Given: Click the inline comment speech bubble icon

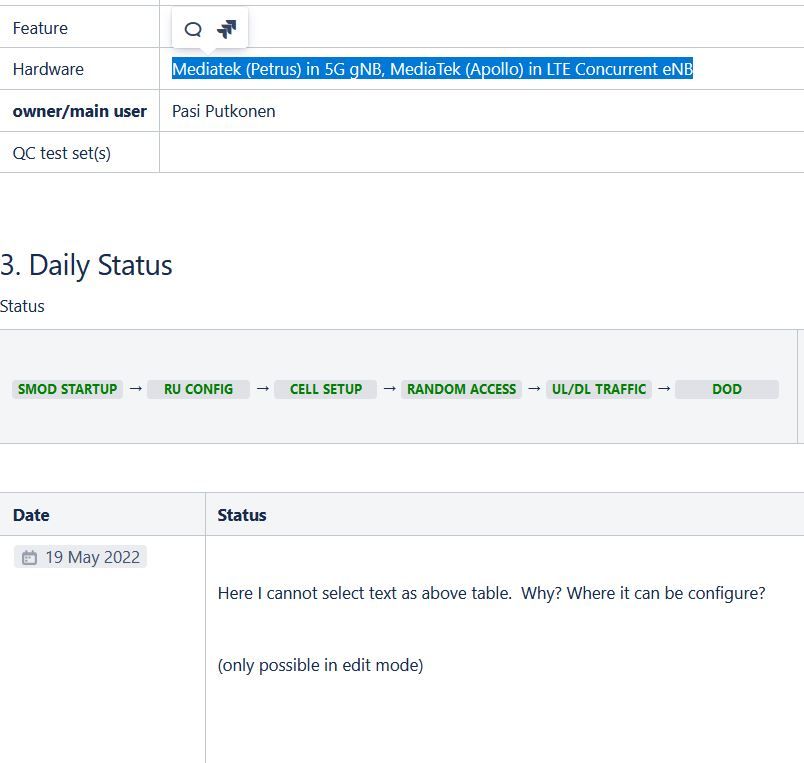Looking at the screenshot, I should 193,29.
